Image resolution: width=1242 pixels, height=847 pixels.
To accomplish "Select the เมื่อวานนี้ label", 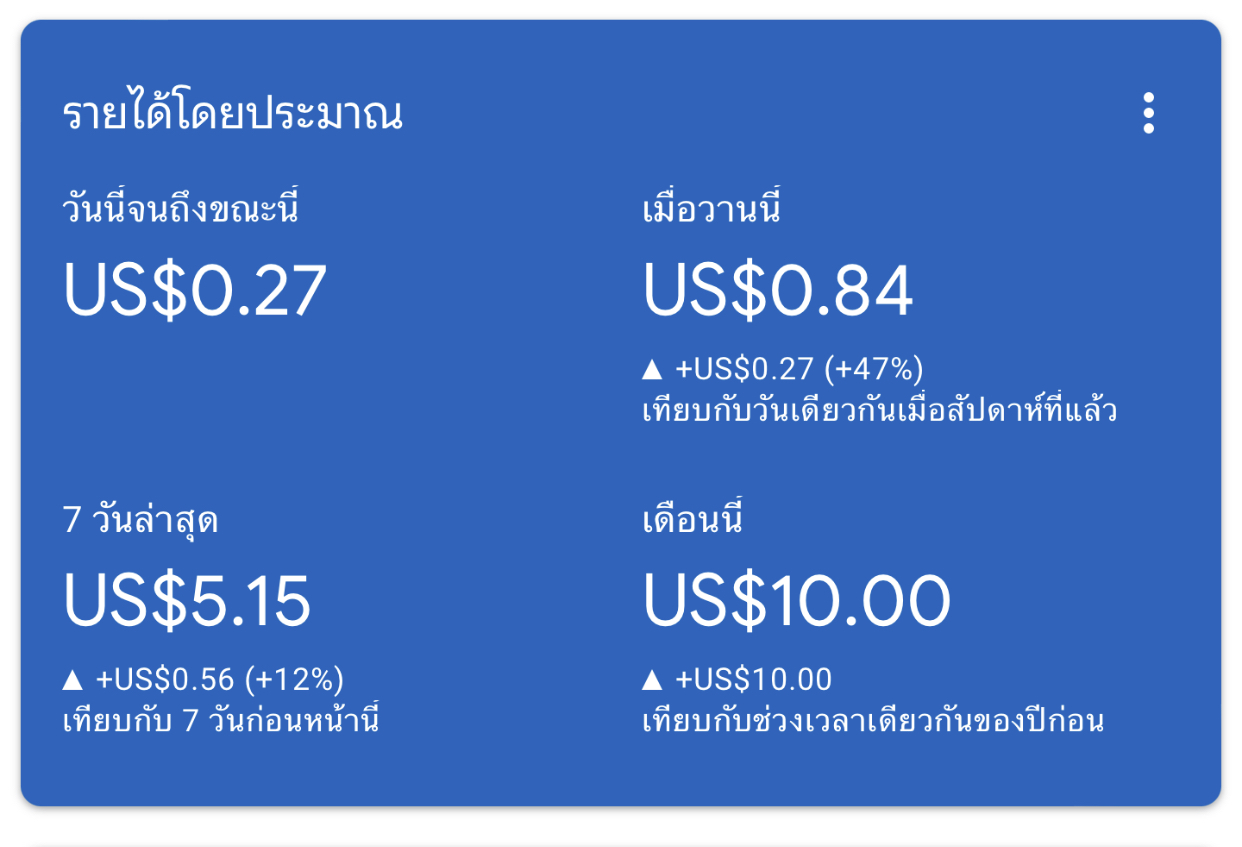I will click(711, 211).
